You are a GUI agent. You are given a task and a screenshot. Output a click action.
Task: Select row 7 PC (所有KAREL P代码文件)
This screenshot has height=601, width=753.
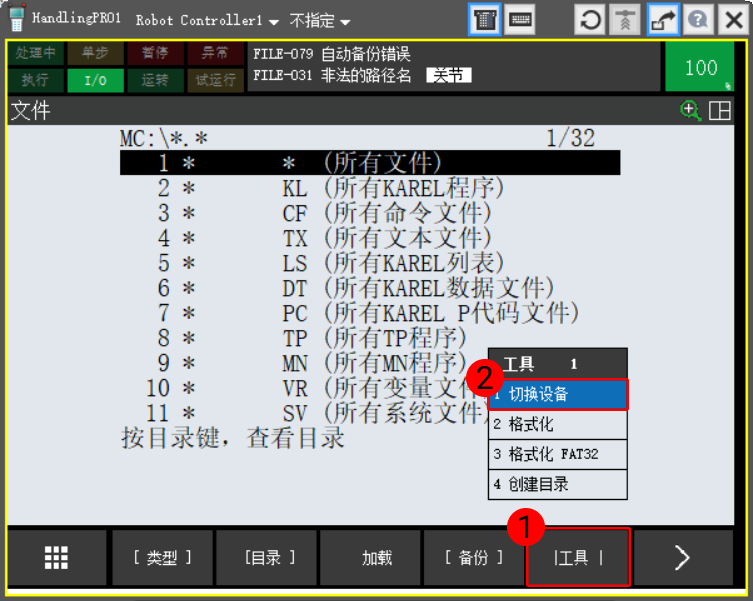click(x=370, y=313)
